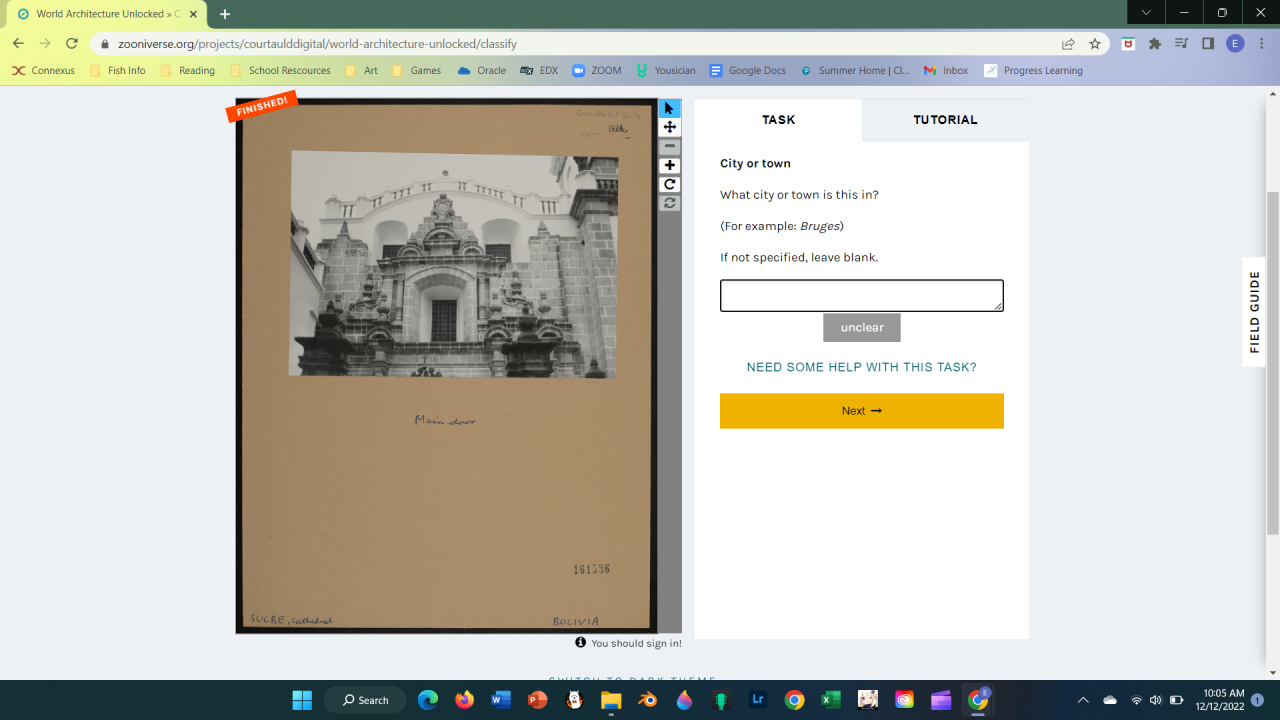Zoom in on the subject image
The width and height of the screenshot is (1280, 720).
670,165
